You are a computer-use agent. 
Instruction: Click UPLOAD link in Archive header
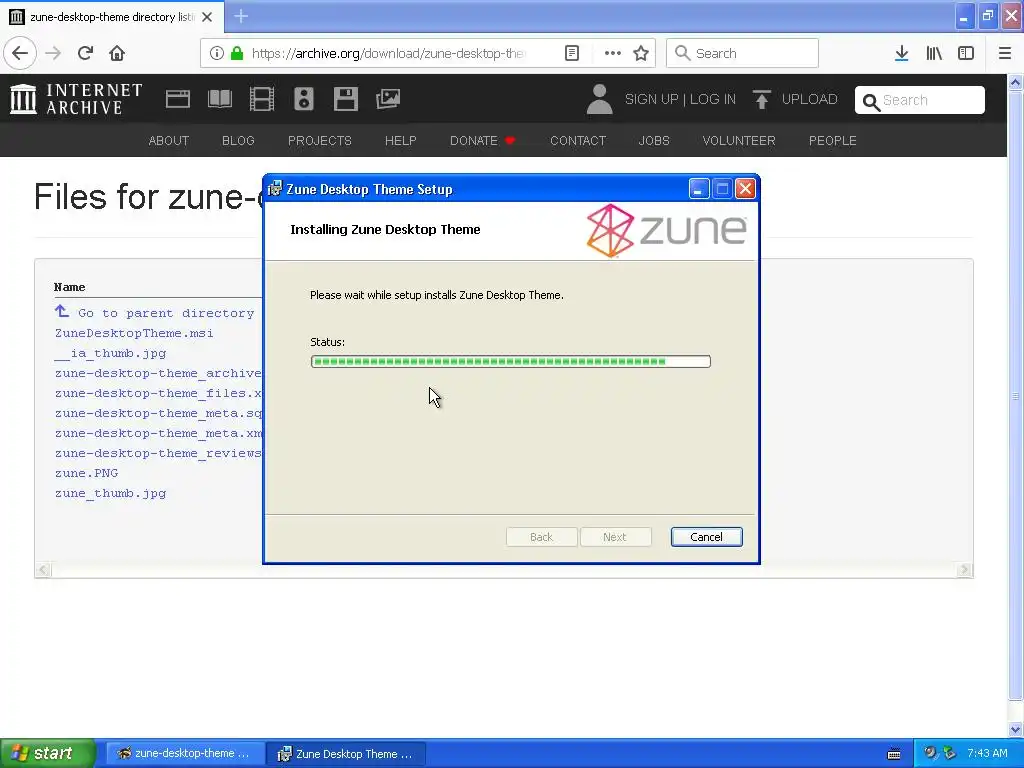click(809, 99)
